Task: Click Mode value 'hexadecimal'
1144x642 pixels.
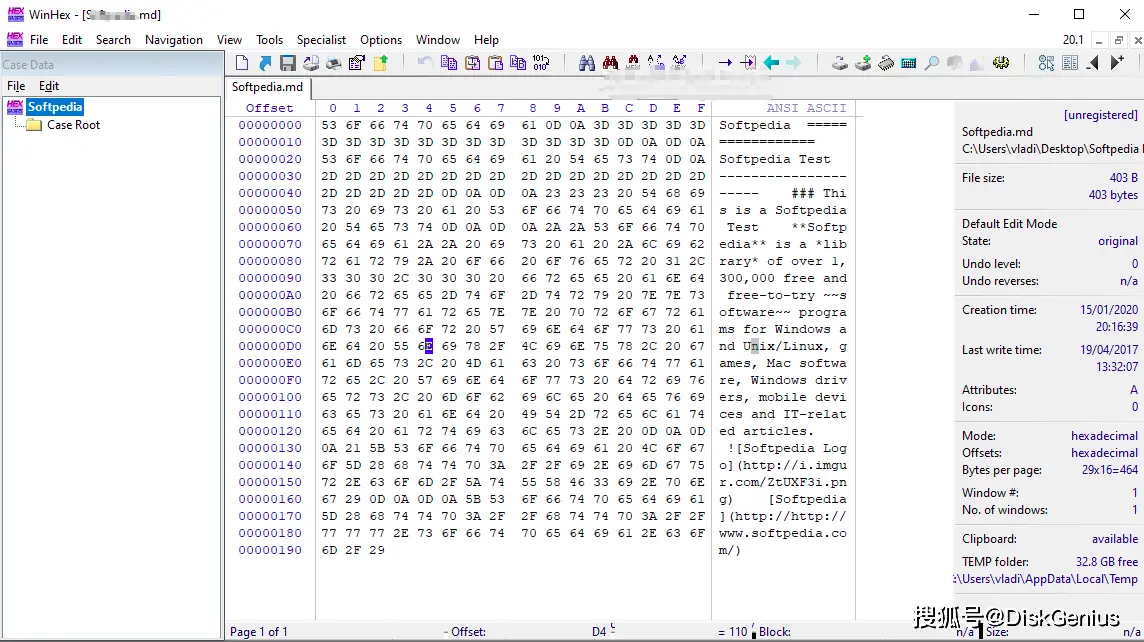Action: click(1104, 436)
